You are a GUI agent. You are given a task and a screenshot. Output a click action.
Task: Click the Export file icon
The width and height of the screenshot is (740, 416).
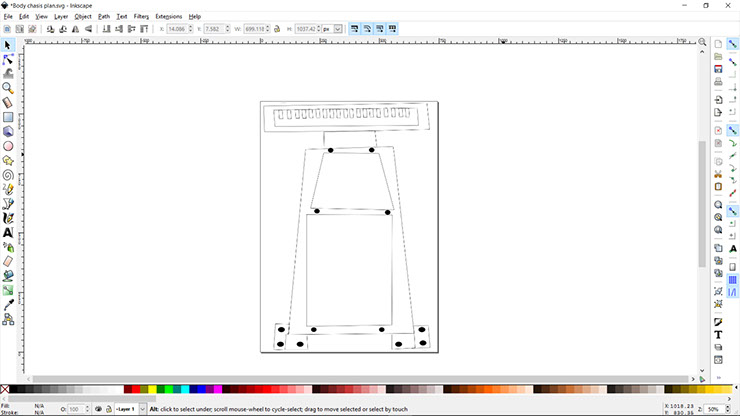tap(718, 112)
